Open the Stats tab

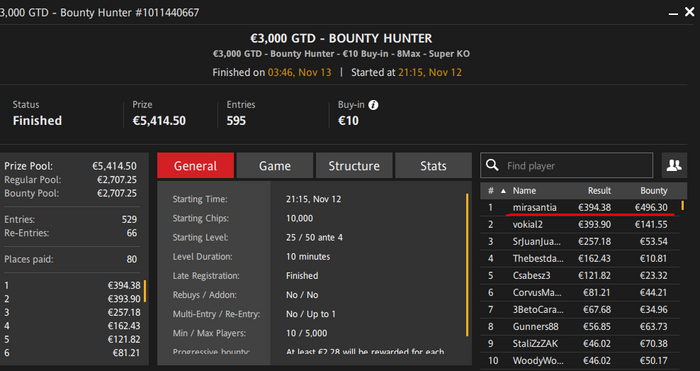click(x=433, y=166)
